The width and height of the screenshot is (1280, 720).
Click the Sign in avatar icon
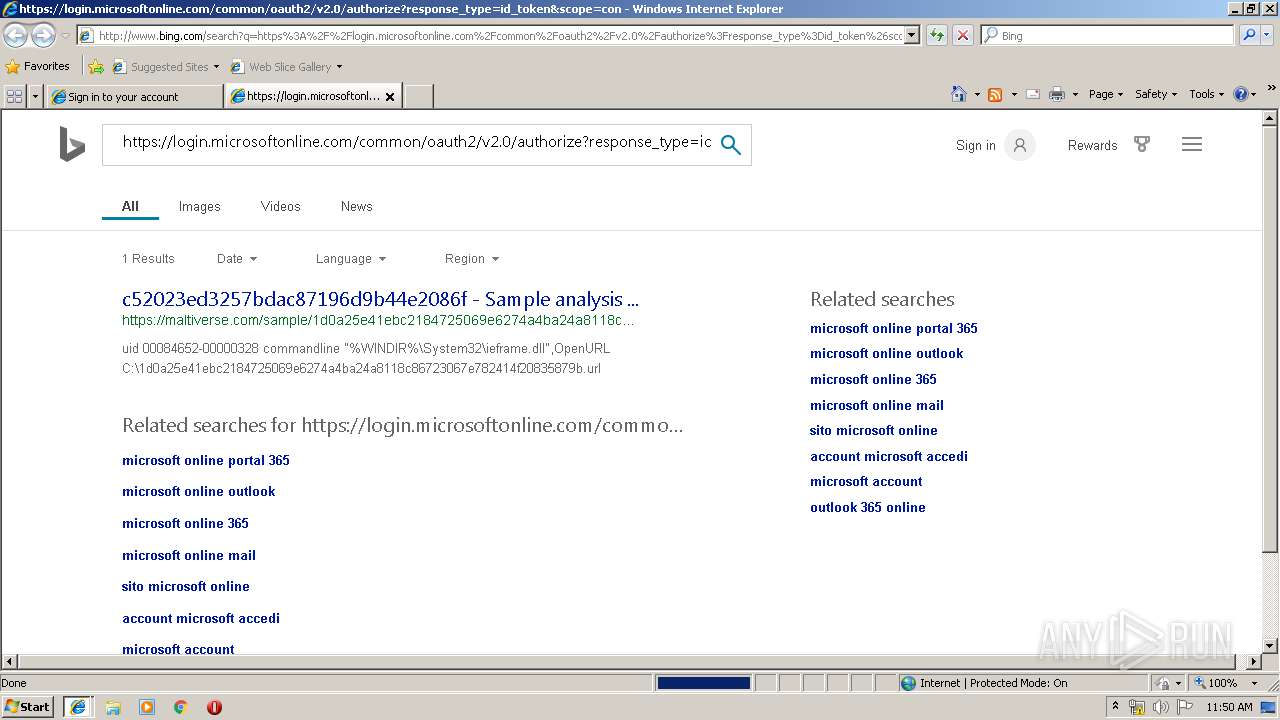coord(1020,145)
